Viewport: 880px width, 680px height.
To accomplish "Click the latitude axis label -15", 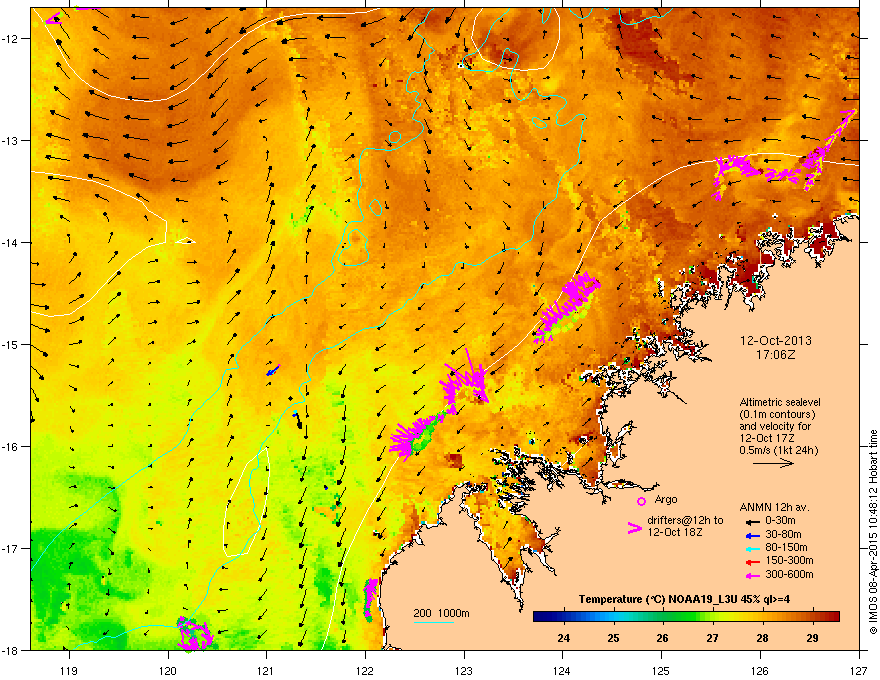I will (x=12, y=344).
